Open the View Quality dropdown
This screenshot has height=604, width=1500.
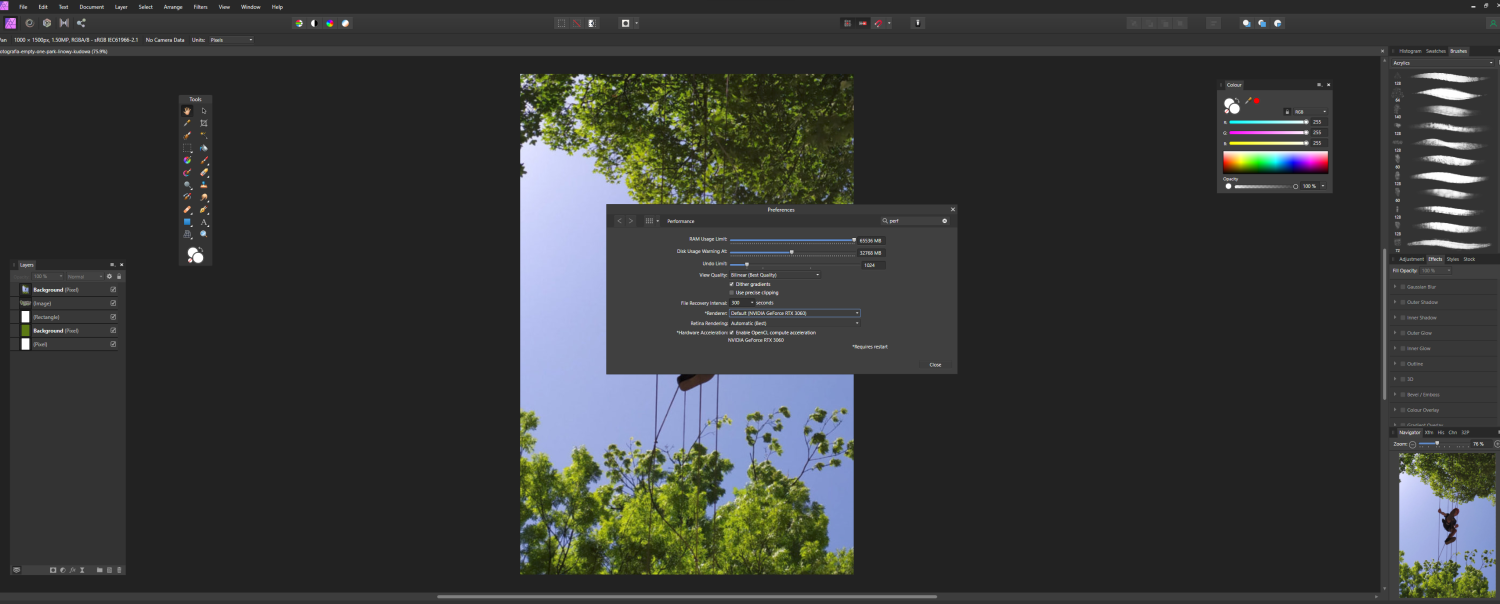(775, 274)
